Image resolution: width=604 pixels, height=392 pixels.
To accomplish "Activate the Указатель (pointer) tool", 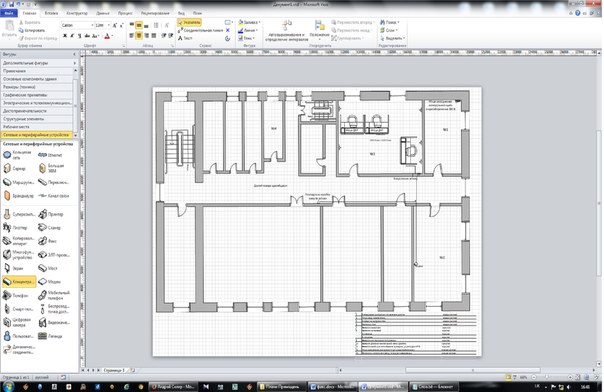I will tap(189, 22).
